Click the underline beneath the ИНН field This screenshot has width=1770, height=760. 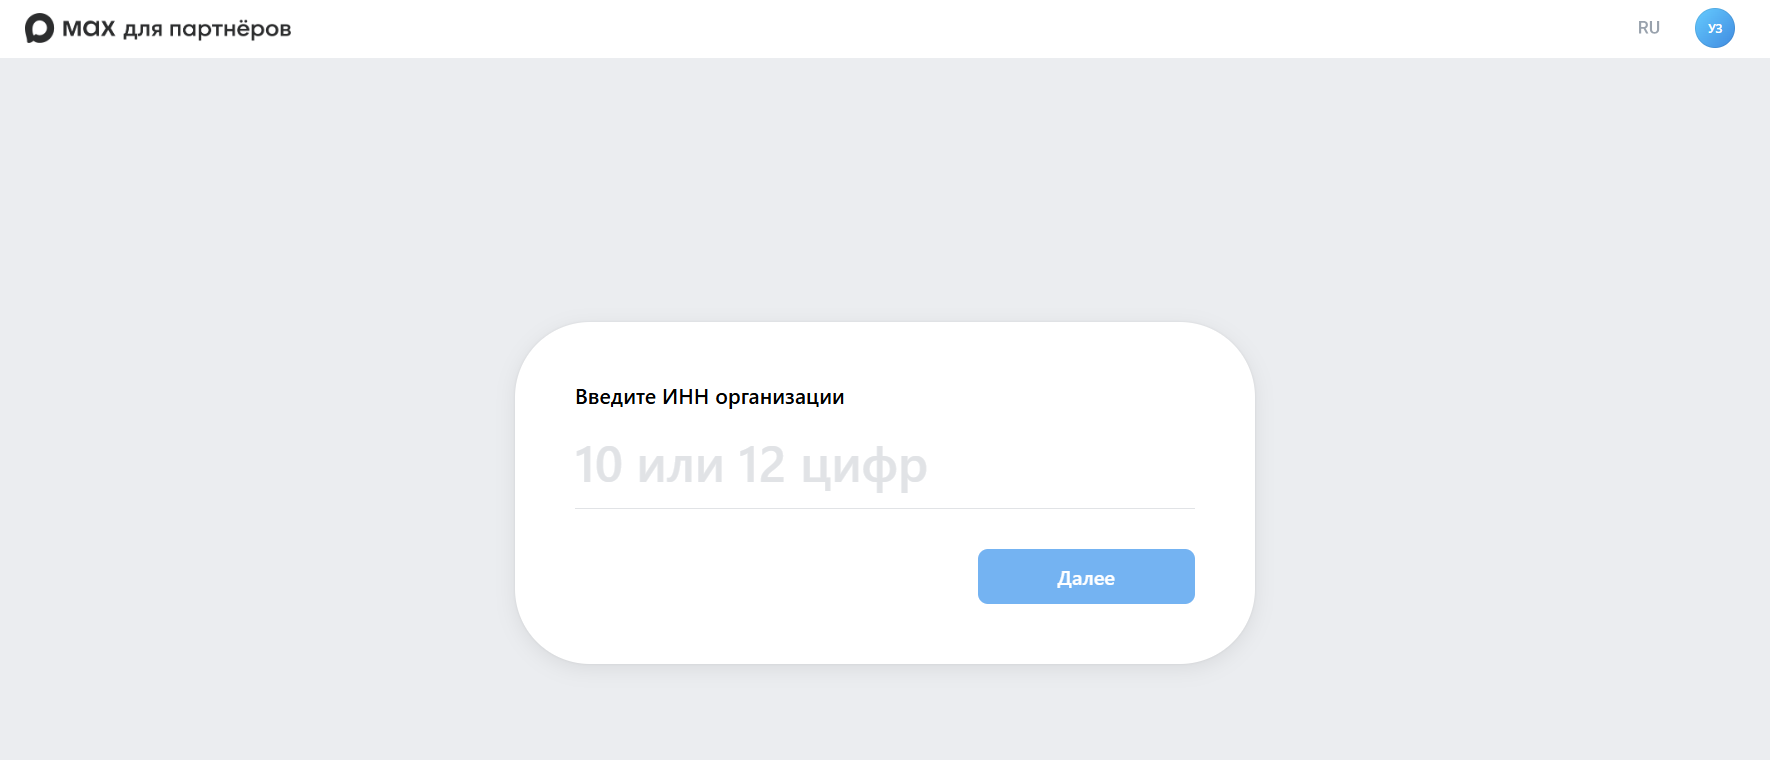point(884,508)
